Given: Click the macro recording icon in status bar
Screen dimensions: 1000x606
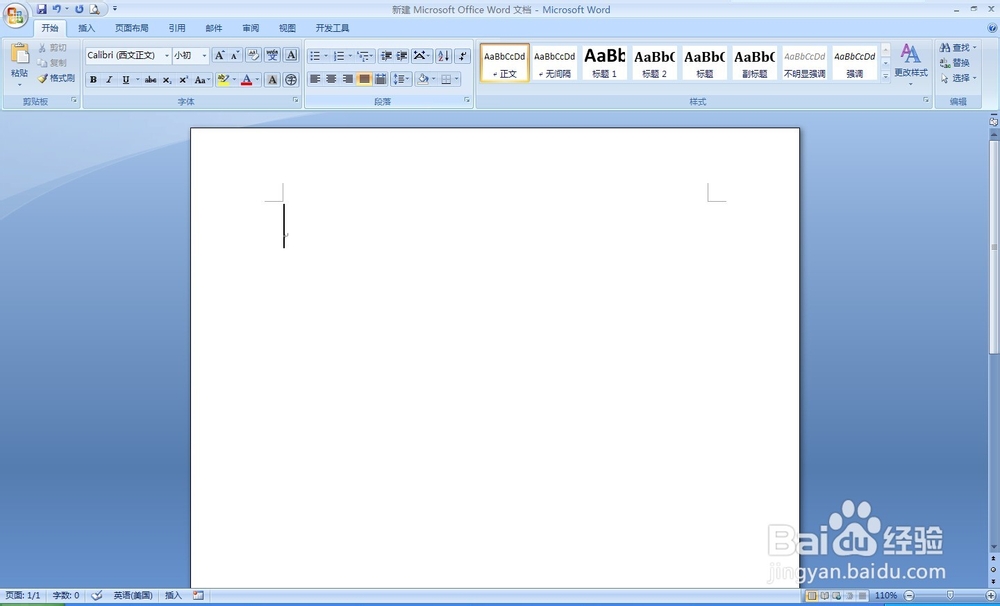Looking at the screenshot, I should (x=198, y=595).
